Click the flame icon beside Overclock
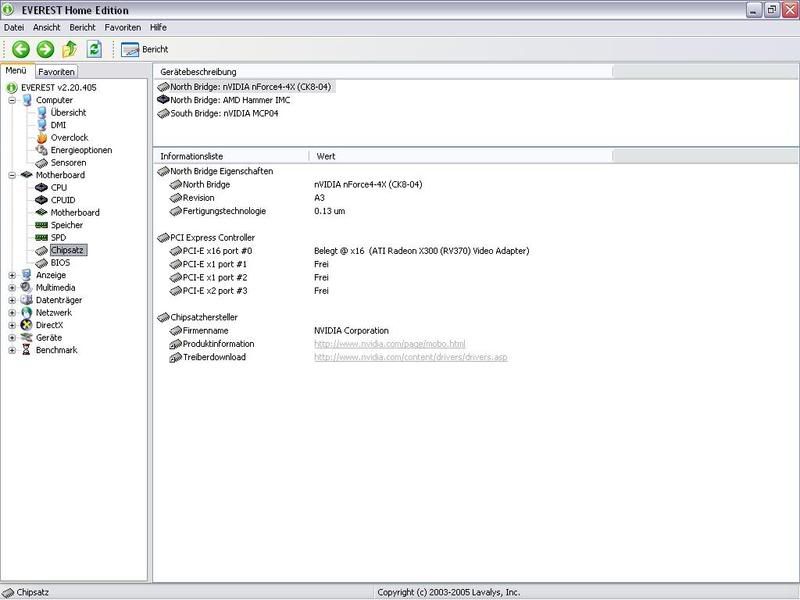This screenshot has width=800, height=600. point(42,138)
